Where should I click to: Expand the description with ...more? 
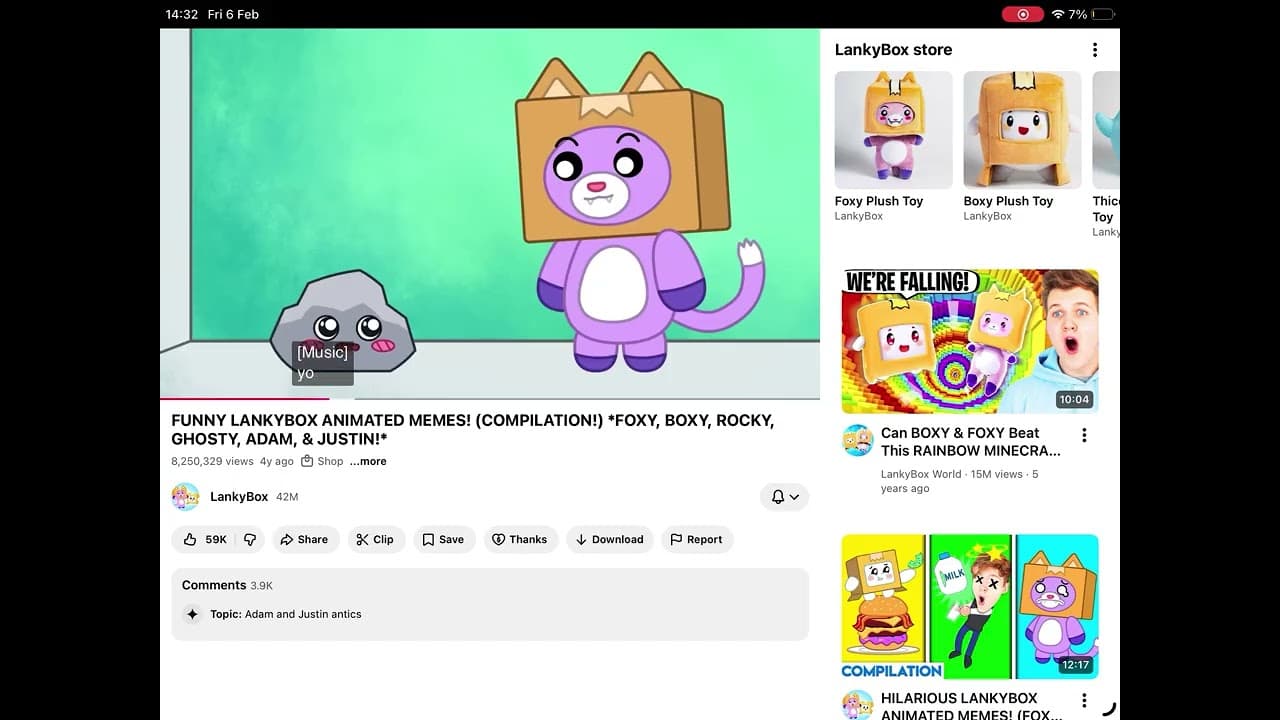368,461
